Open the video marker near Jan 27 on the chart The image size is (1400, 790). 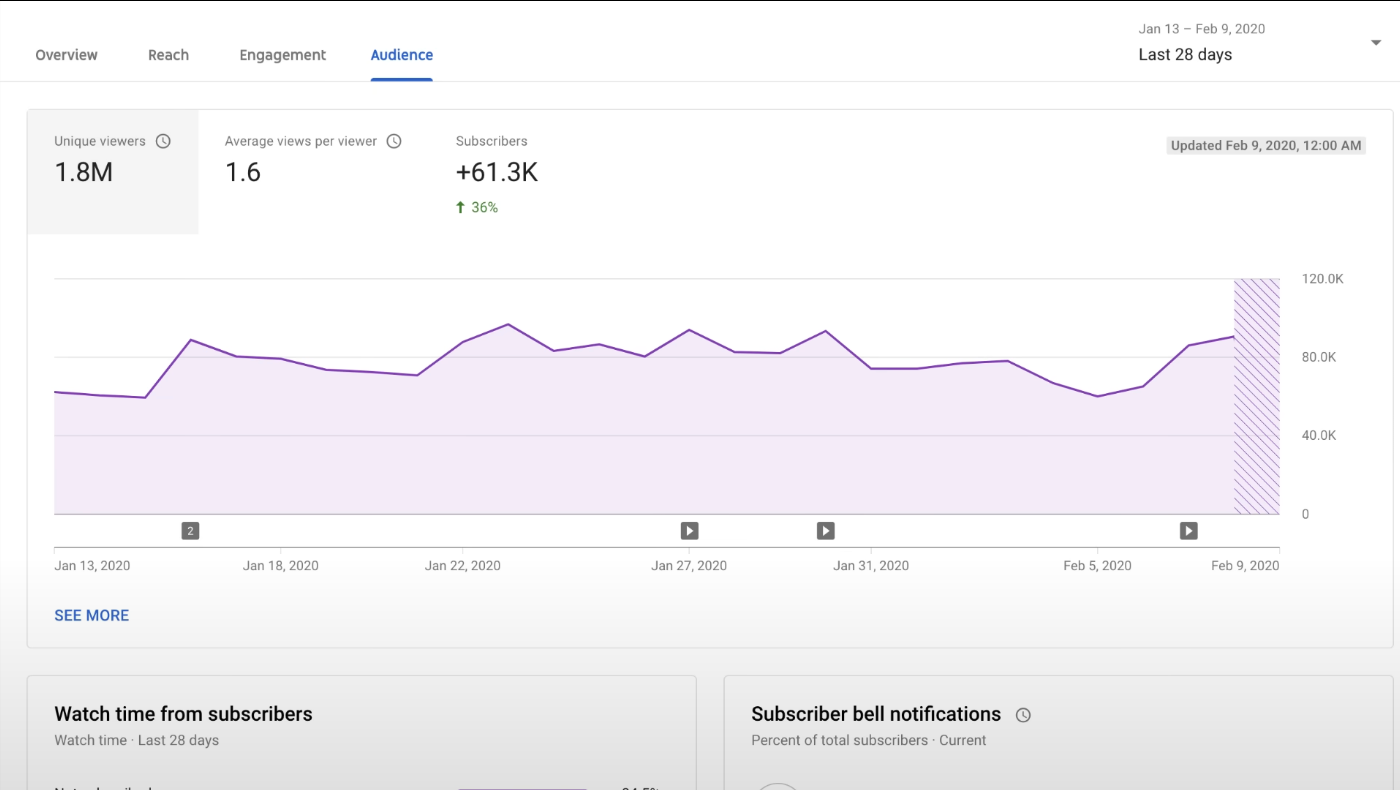(689, 530)
